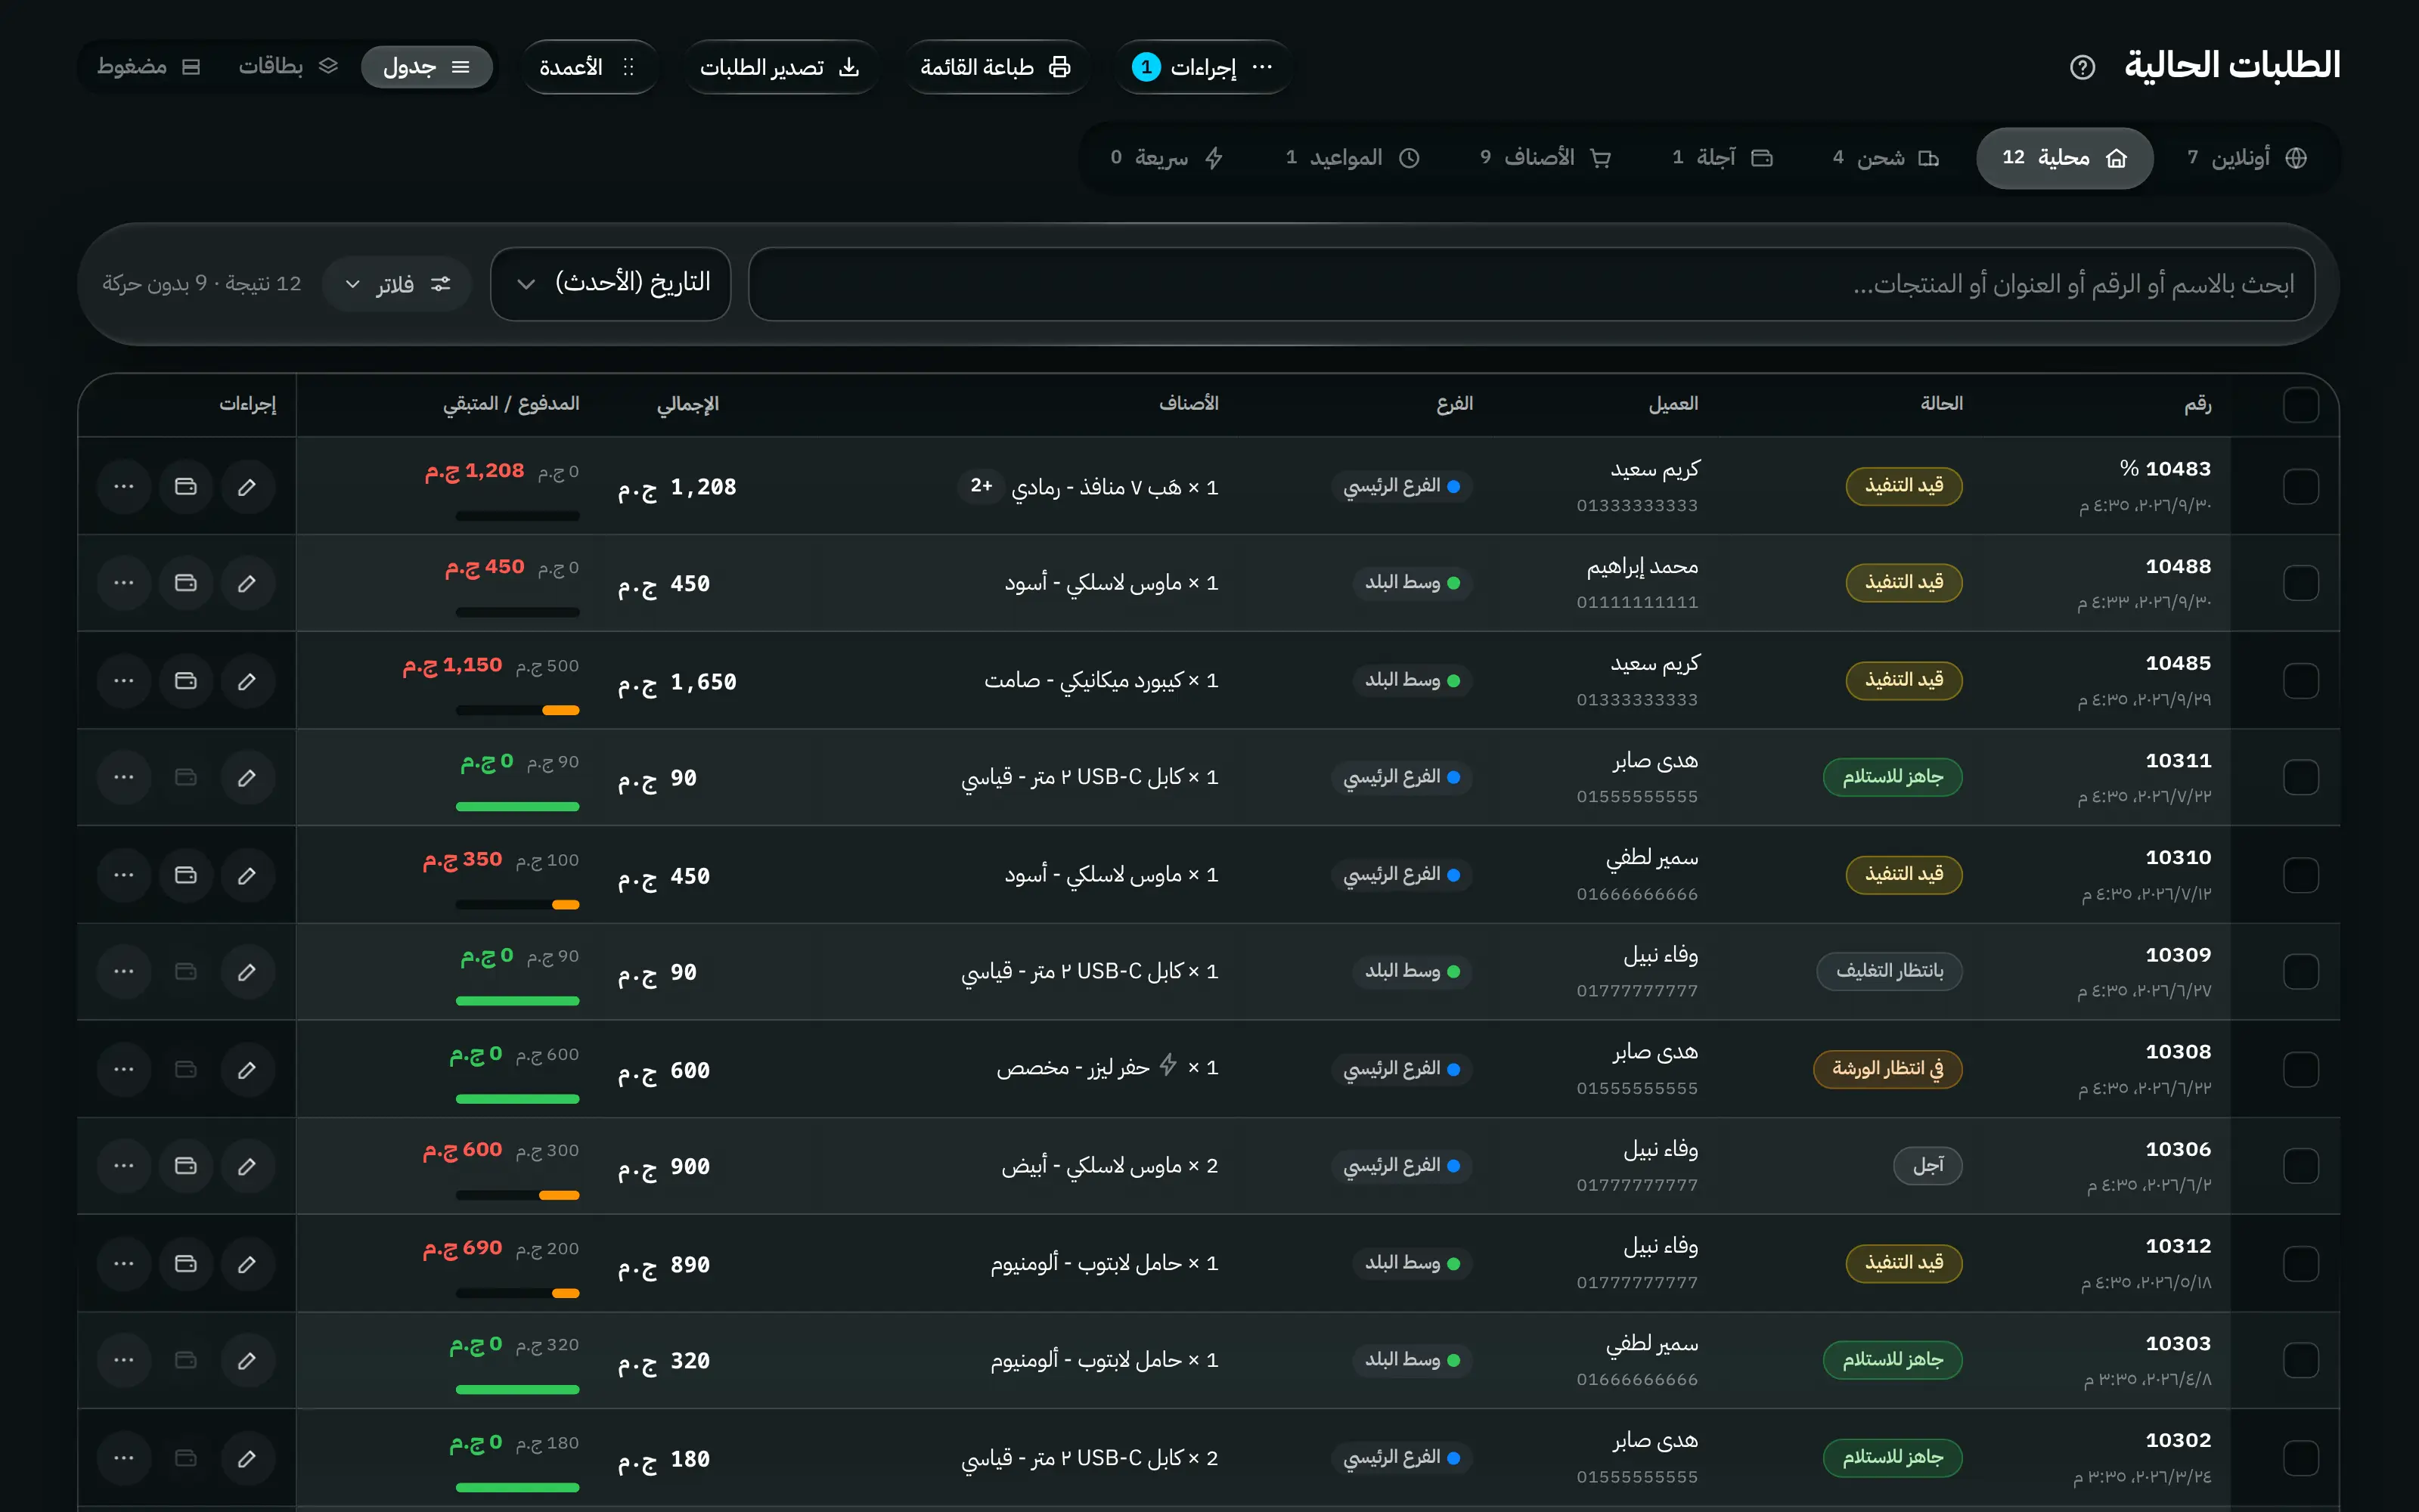The width and height of the screenshot is (2419, 1512).
Task: Open more options for order 10309
Action: pyautogui.click(x=124, y=971)
